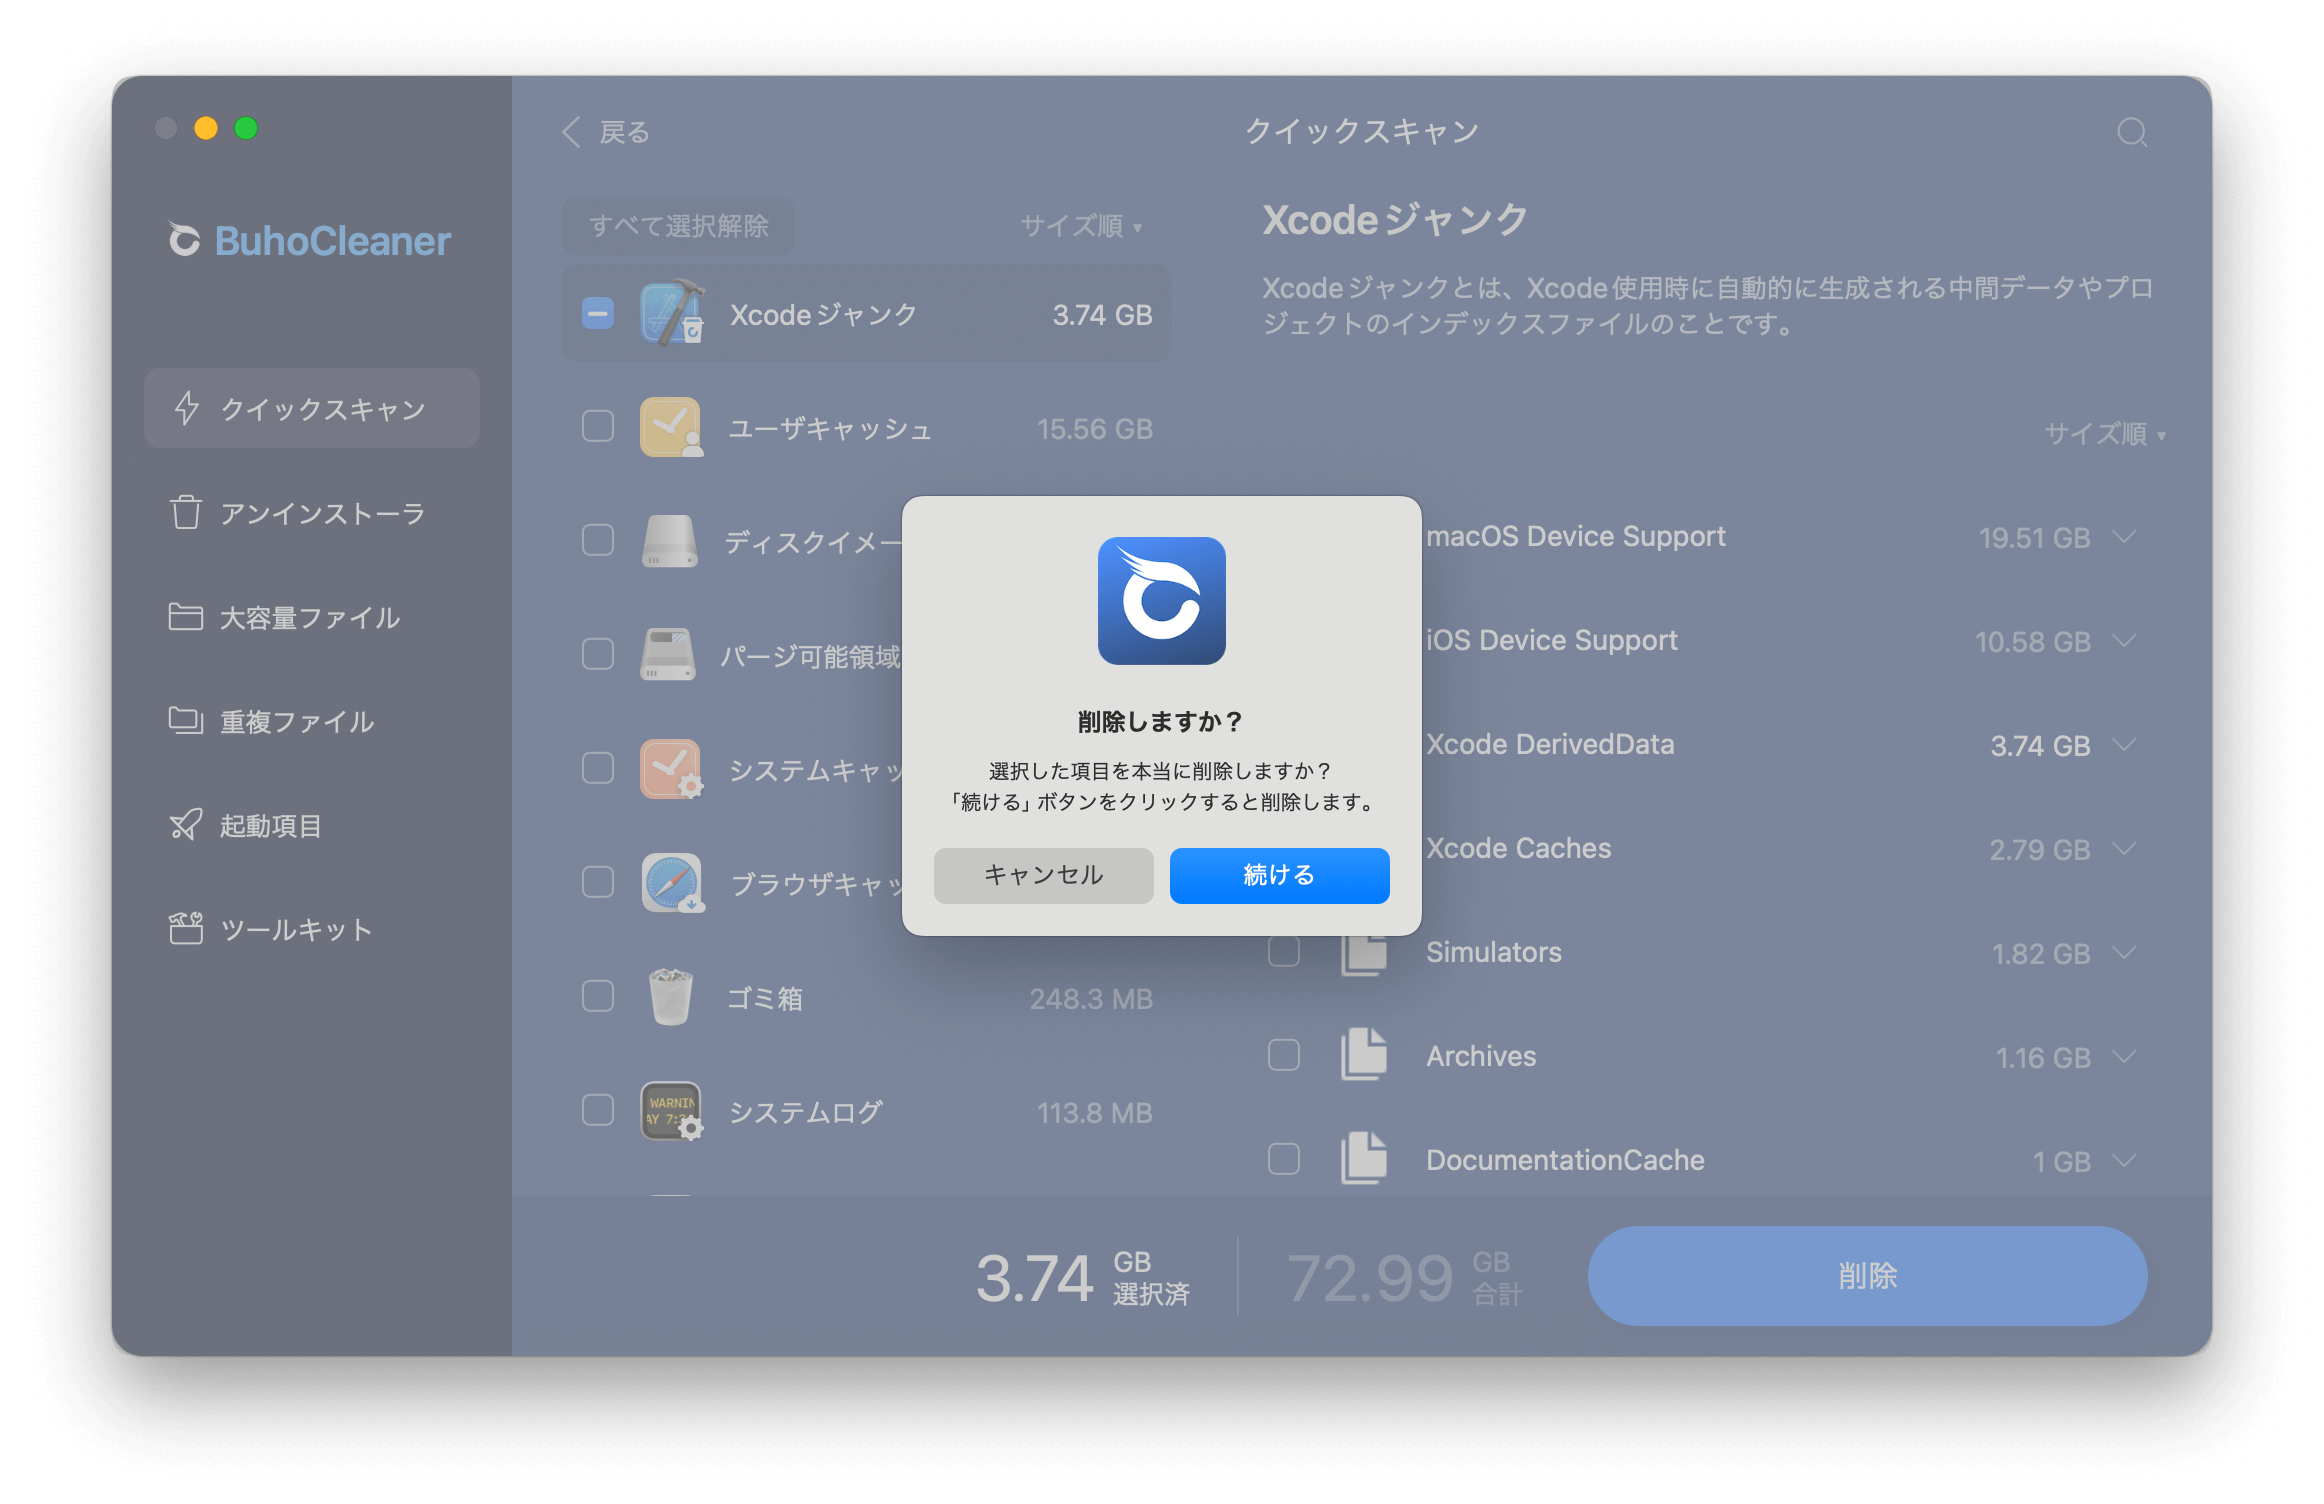Toggle the Xcodeジャンク partial checkbox
2324x1504 pixels.
598,313
